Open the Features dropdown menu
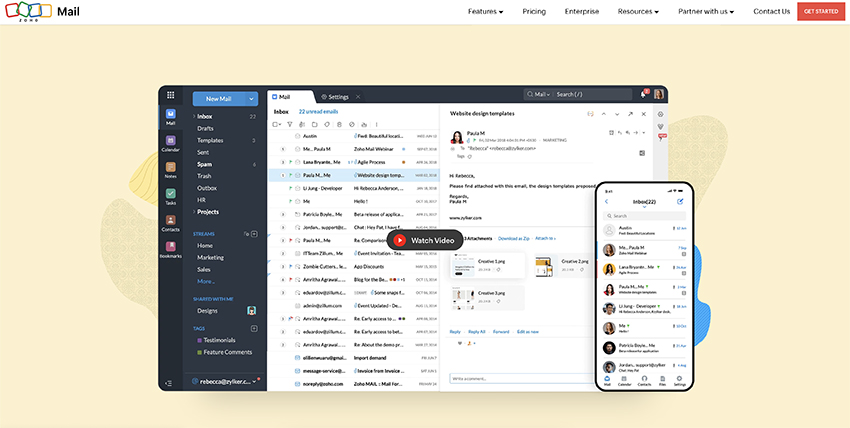Screen dimensions: 850x428 point(486,11)
